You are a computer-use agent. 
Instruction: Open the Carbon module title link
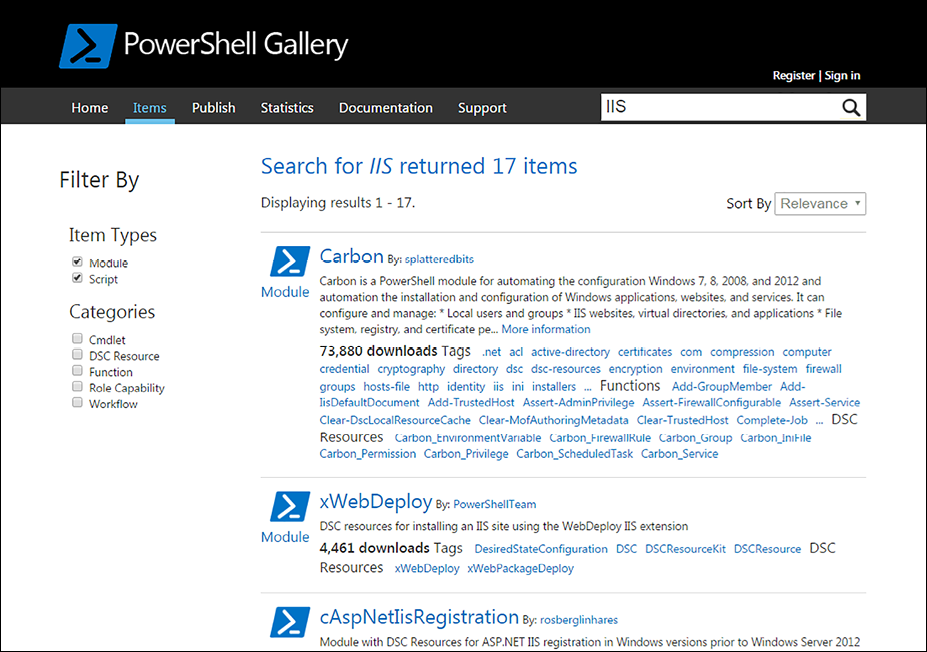tap(351, 257)
